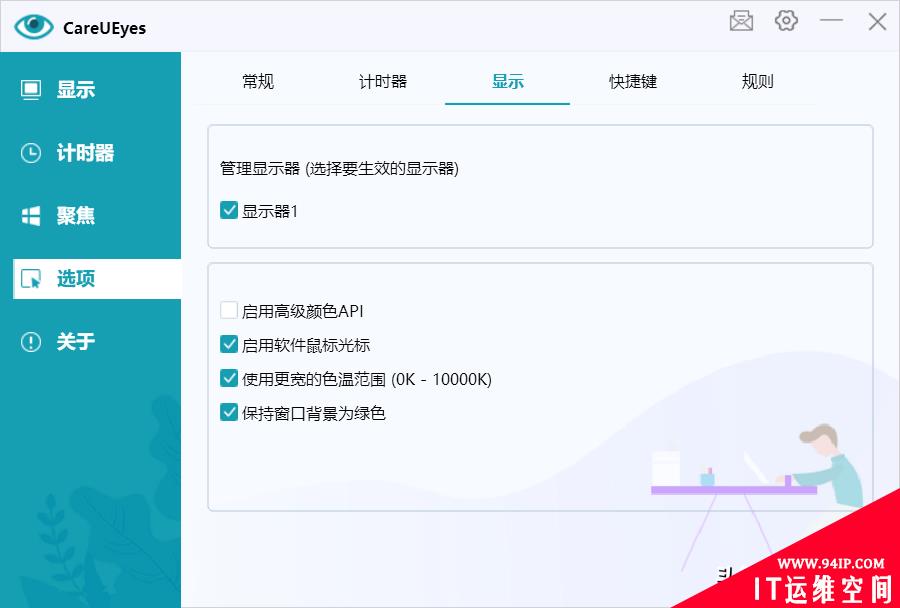Screen dimensions: 900x608
Task: Open the settings gear icon
Action: (786, 21)
